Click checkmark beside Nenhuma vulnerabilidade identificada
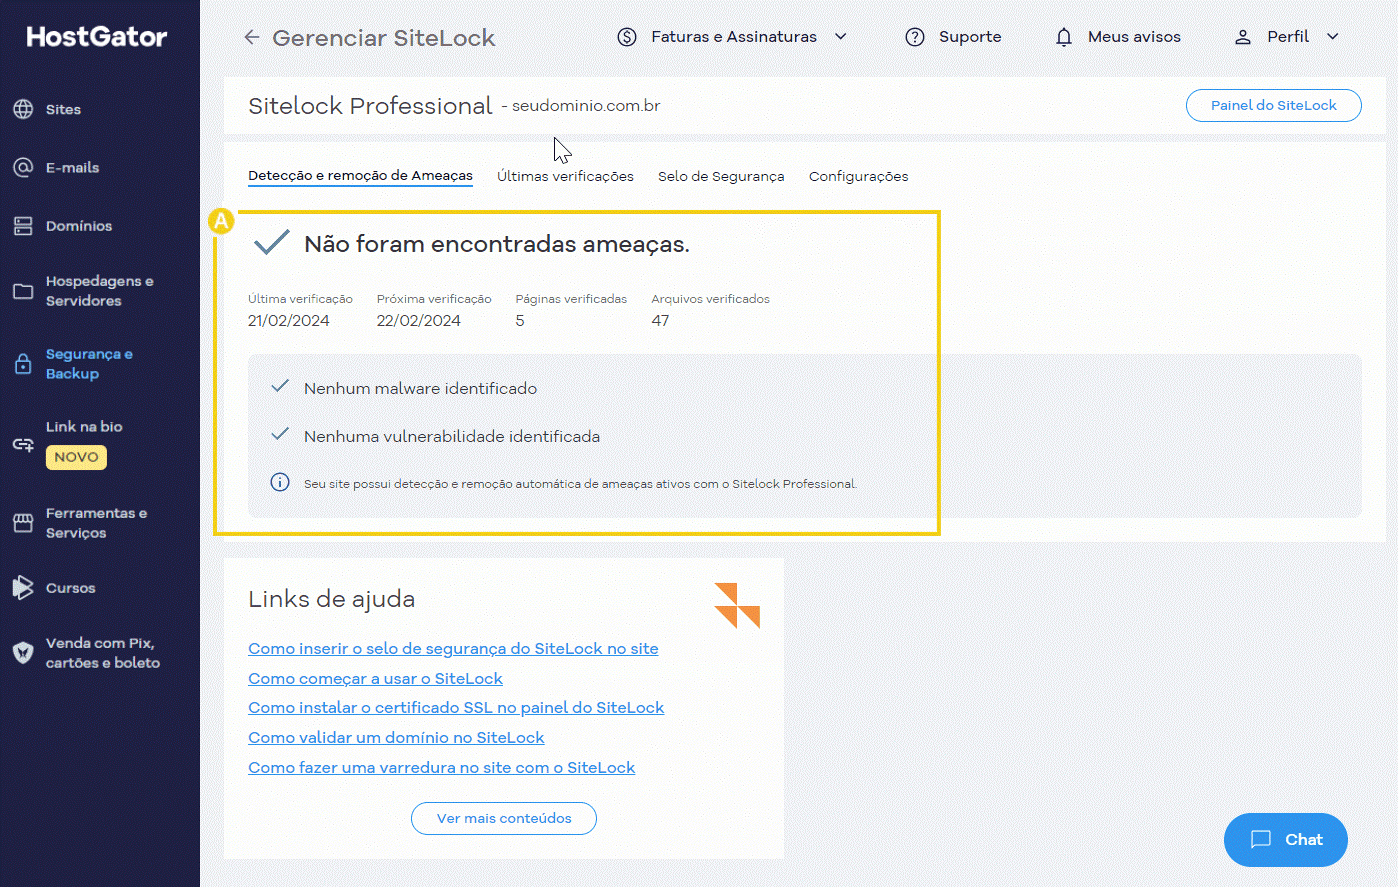This screenshot has height=887, width=1398. (x=280, y=434)
